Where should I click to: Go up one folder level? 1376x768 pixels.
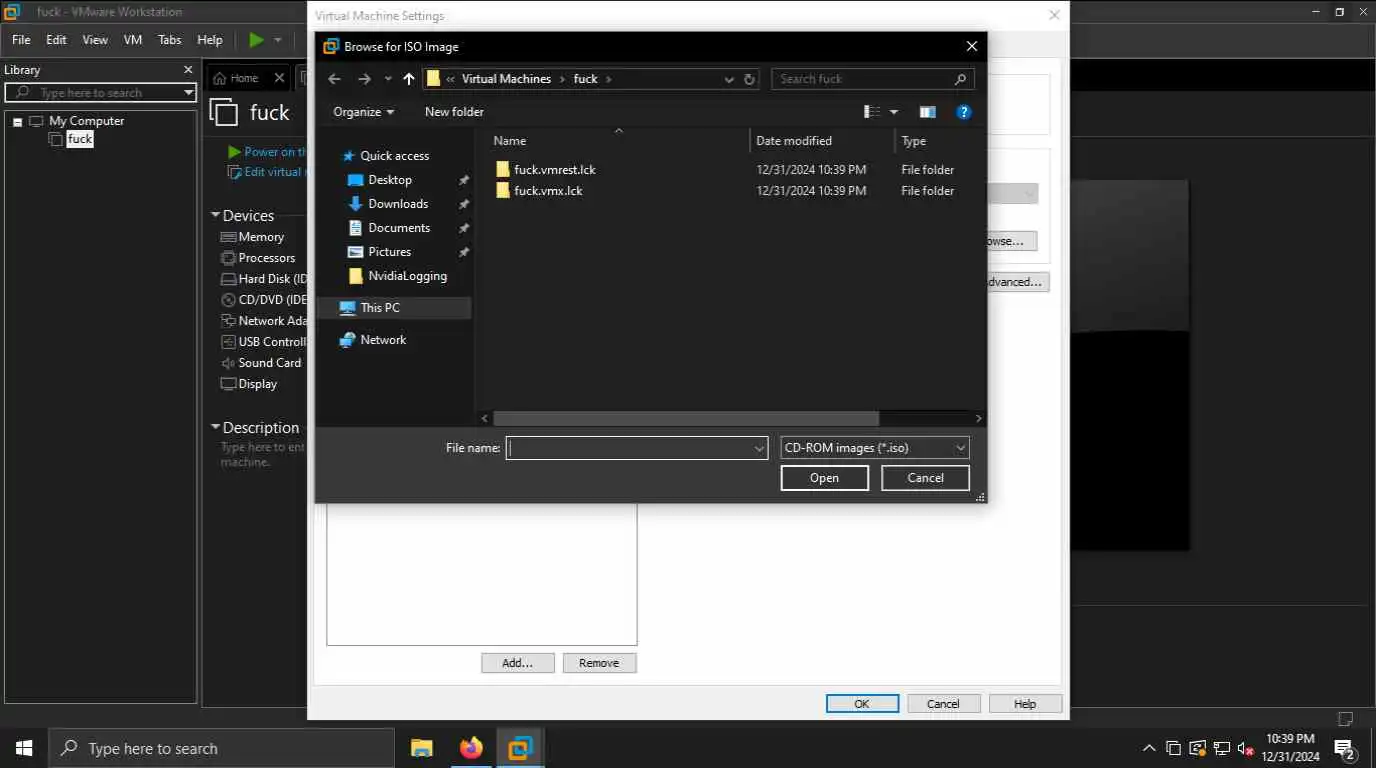pyautogui.click(x=408, y=79)
